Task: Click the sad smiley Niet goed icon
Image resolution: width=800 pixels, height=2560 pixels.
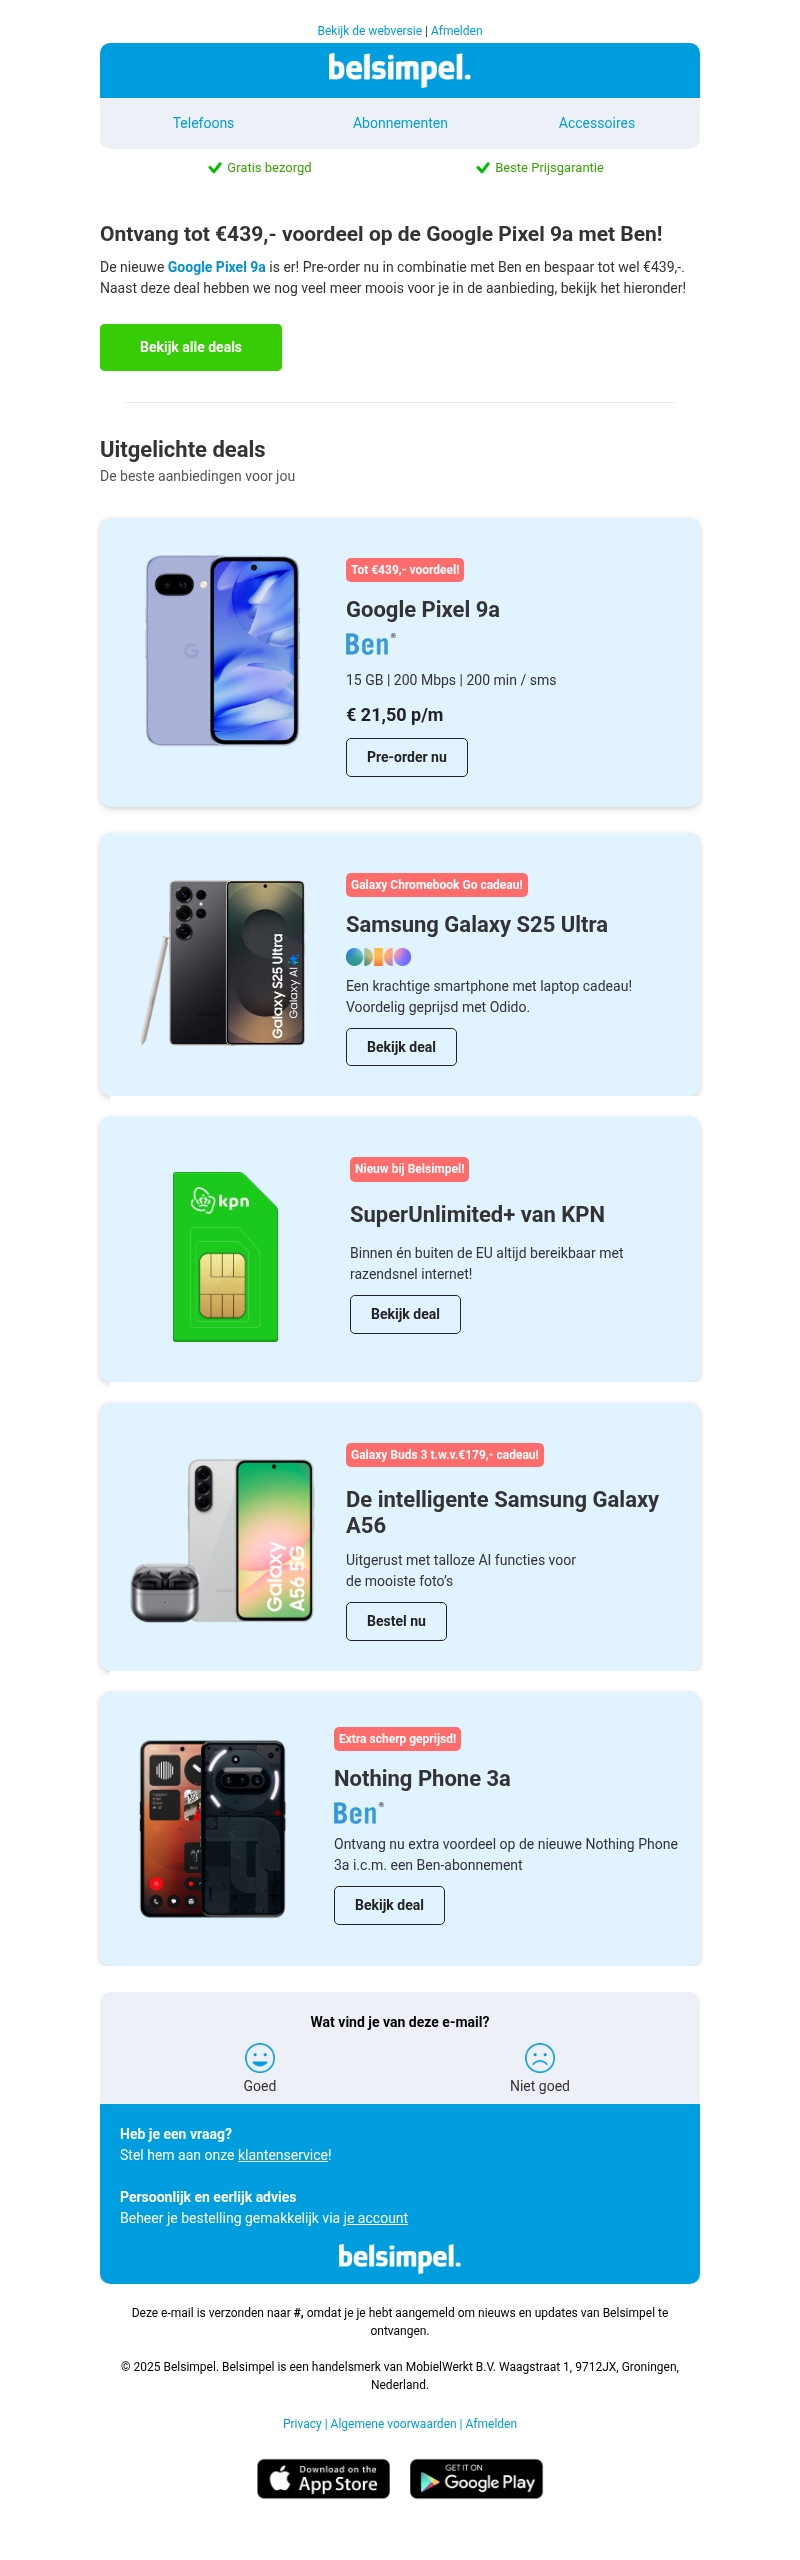Action: (x=540, y=2057)
